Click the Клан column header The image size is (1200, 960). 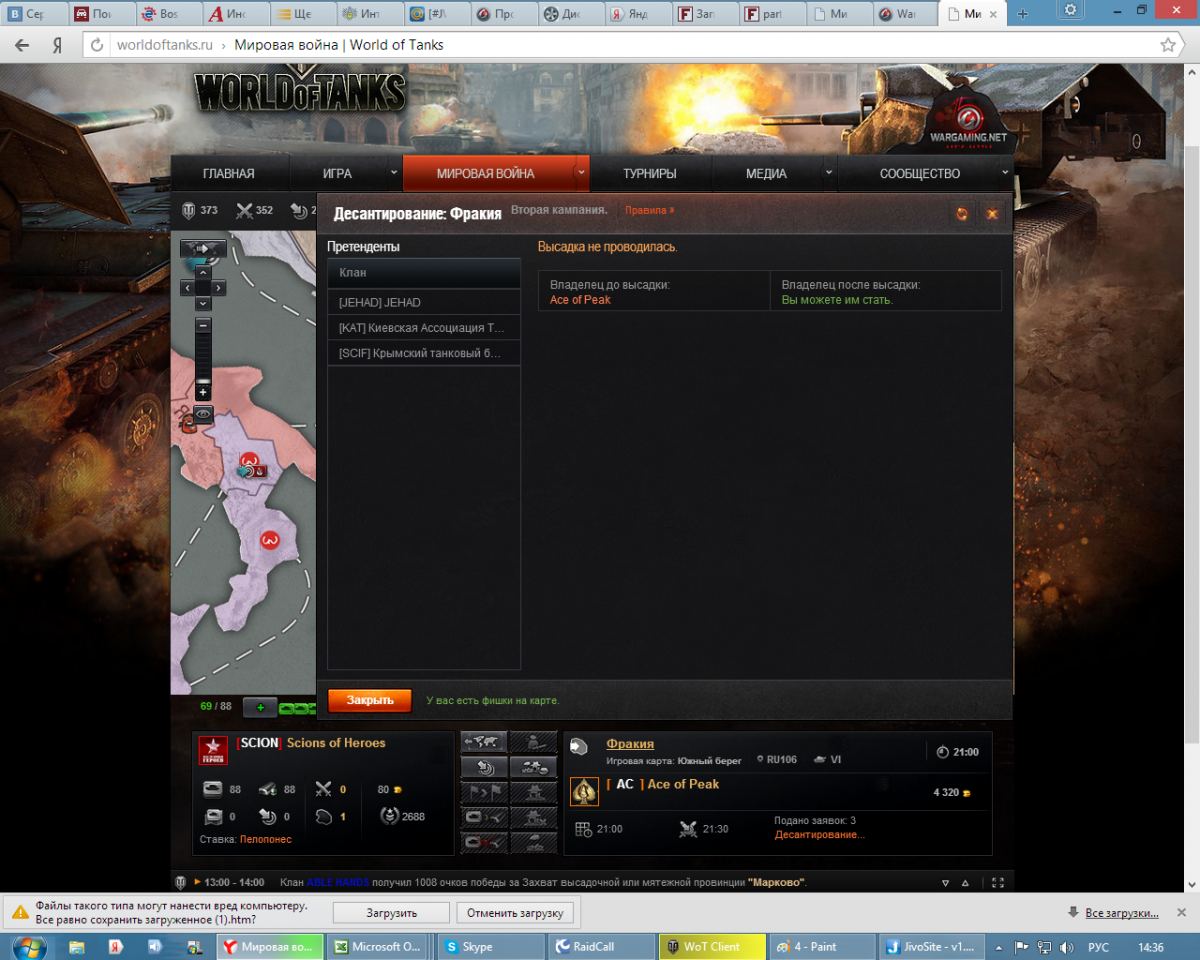tap(424, 272)
